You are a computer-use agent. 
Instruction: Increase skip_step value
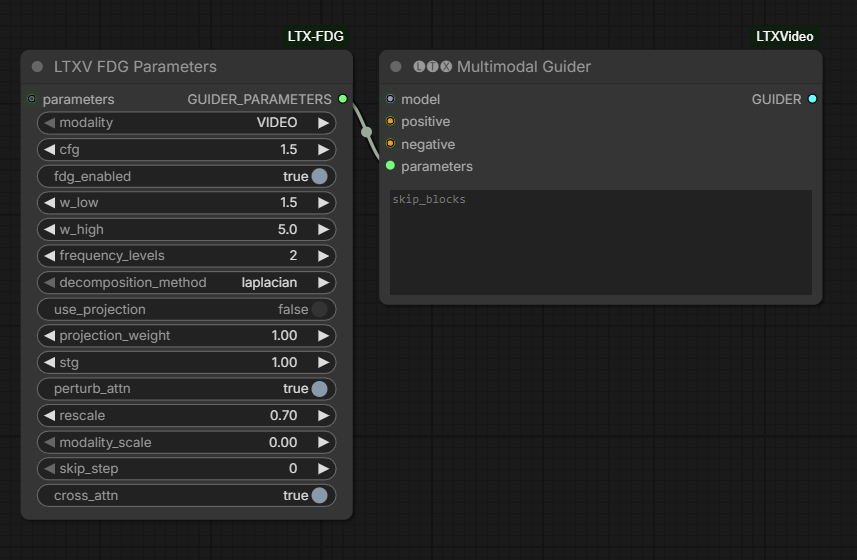(x=324, y=469)
